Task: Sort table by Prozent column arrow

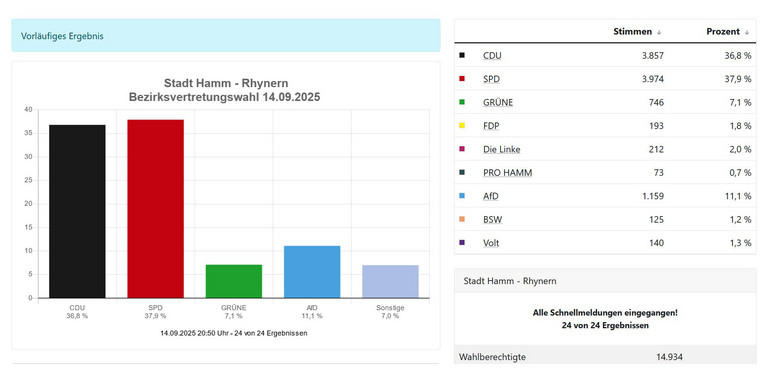Action: click(x=747, y=32)
